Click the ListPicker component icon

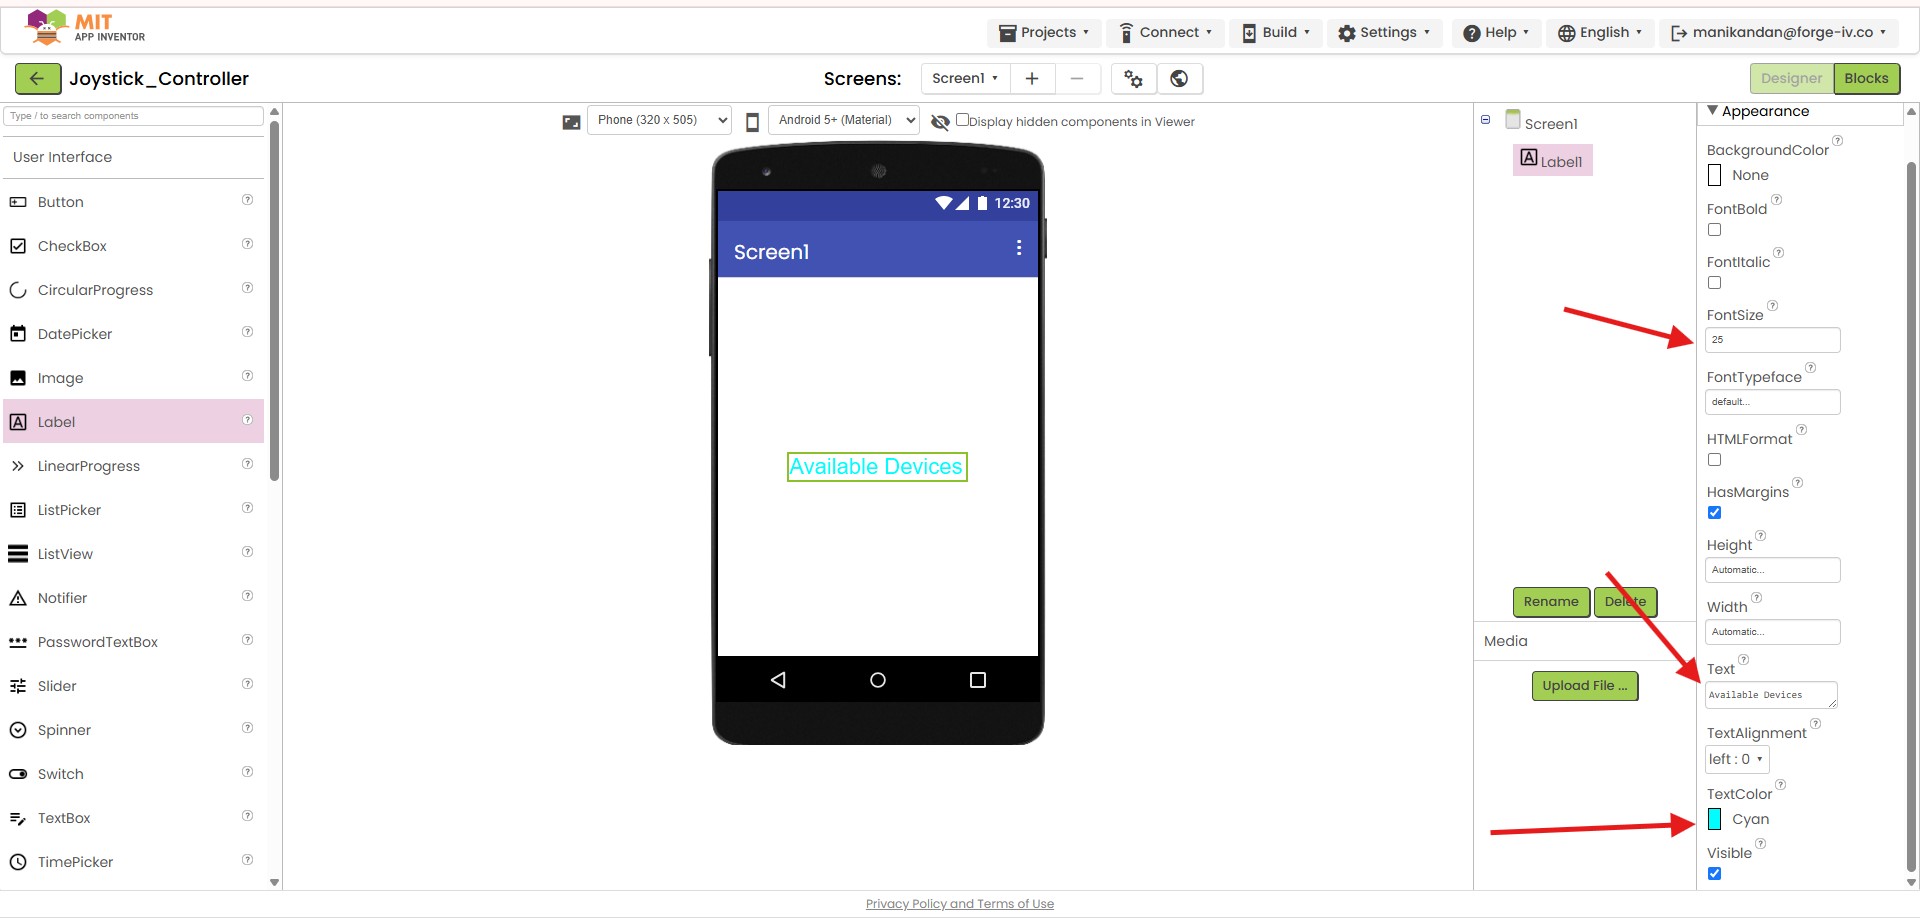[18, 510]
